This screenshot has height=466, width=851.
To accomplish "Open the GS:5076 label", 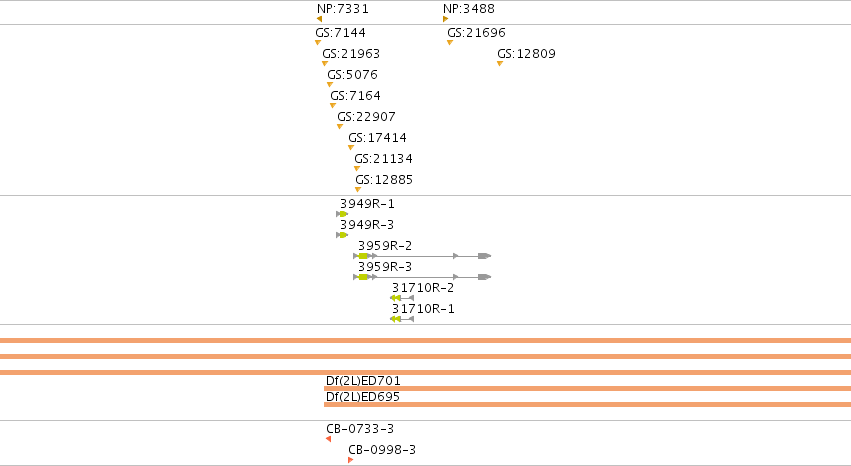I will (353, 74).
